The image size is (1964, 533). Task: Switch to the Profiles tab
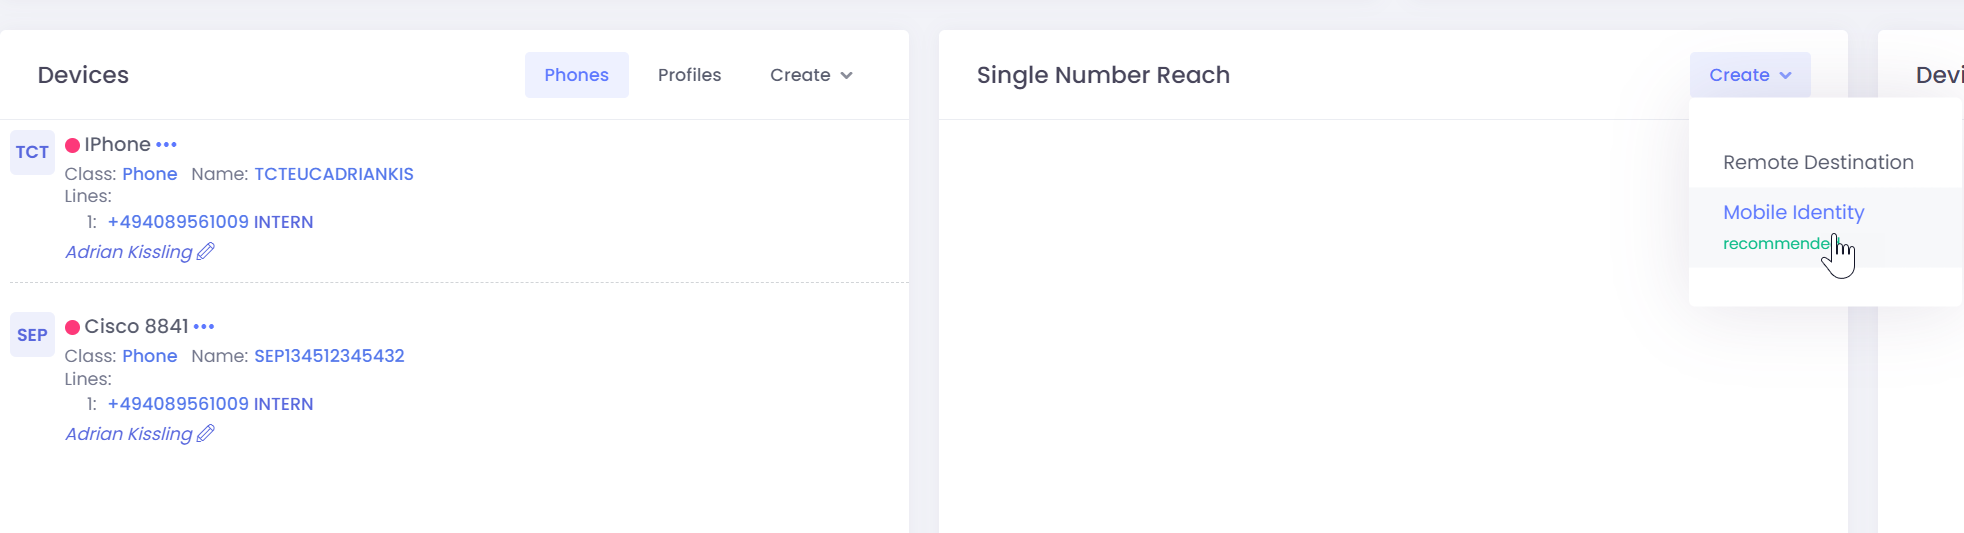[689, 75]
